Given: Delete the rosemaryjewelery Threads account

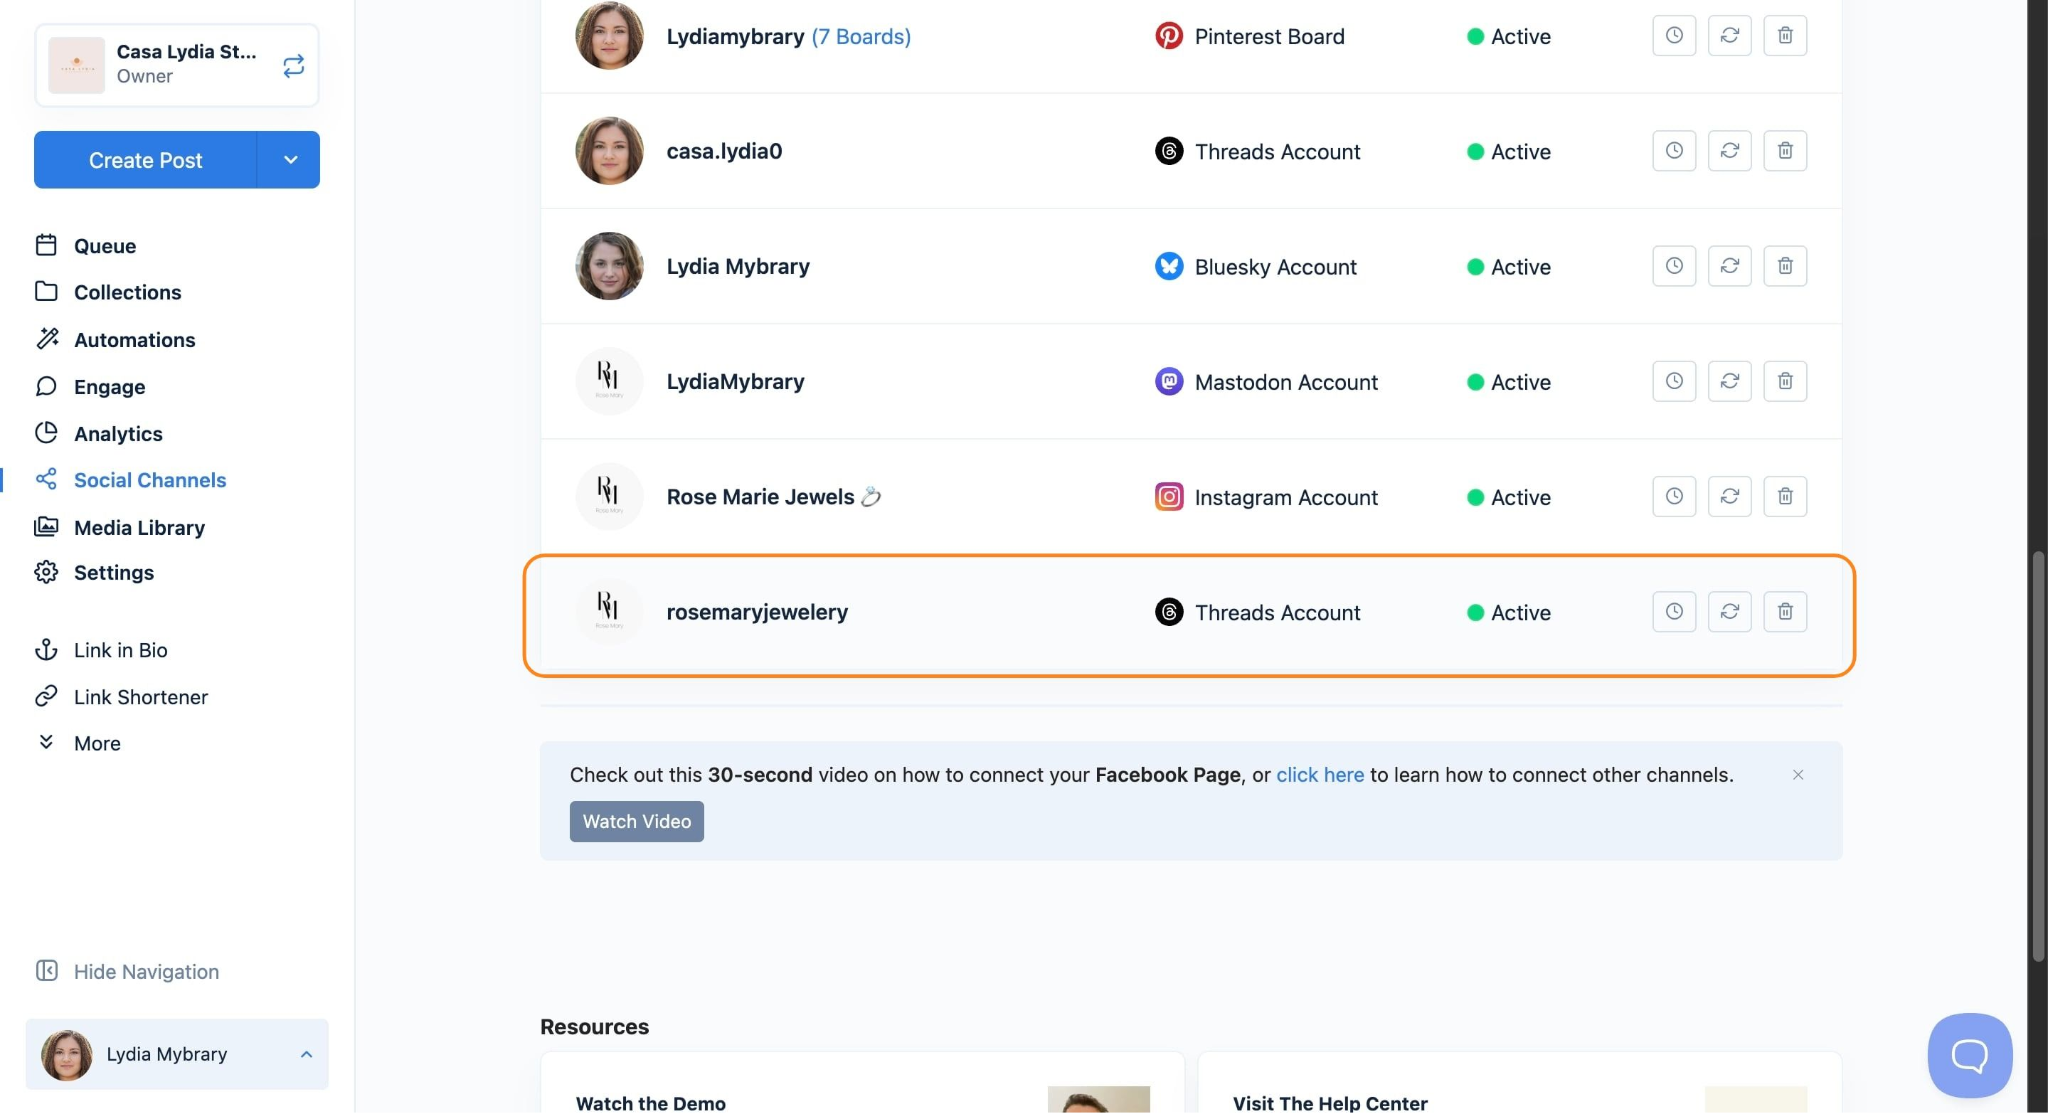Looking at the screenshot, I should (x=1785, y=612).
